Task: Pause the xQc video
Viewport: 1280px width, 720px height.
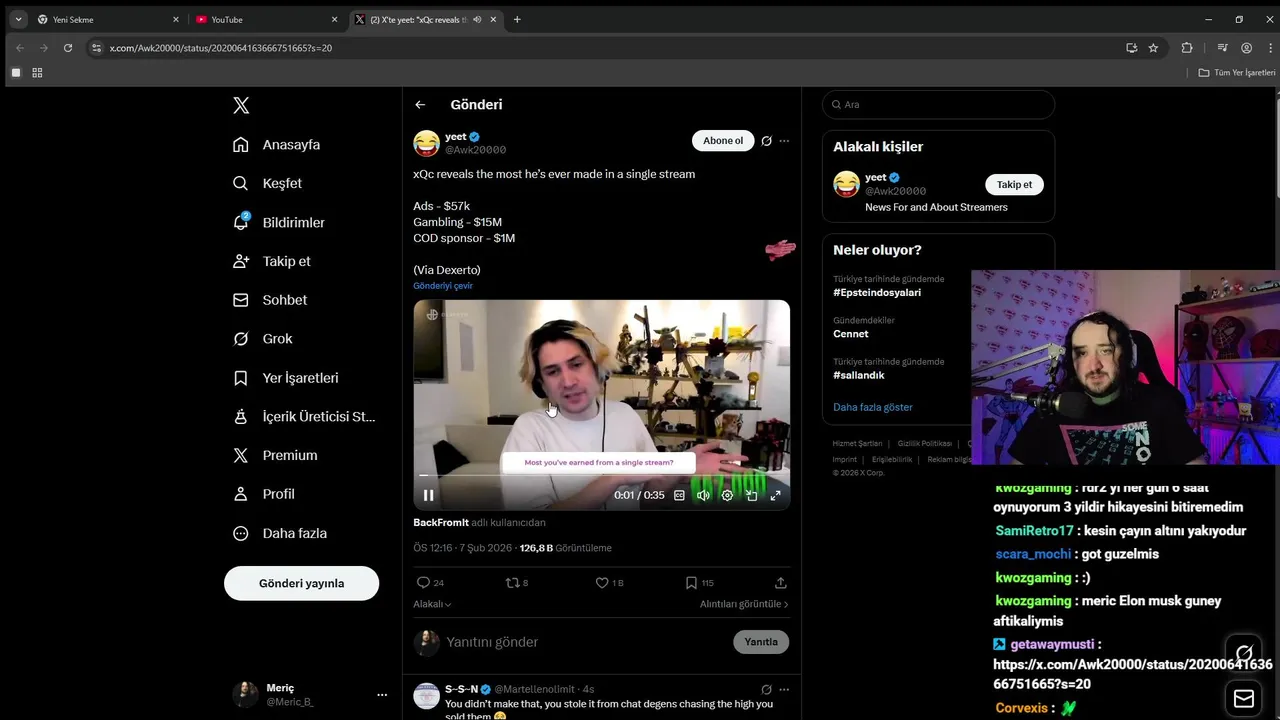Action: coord(429,495)
